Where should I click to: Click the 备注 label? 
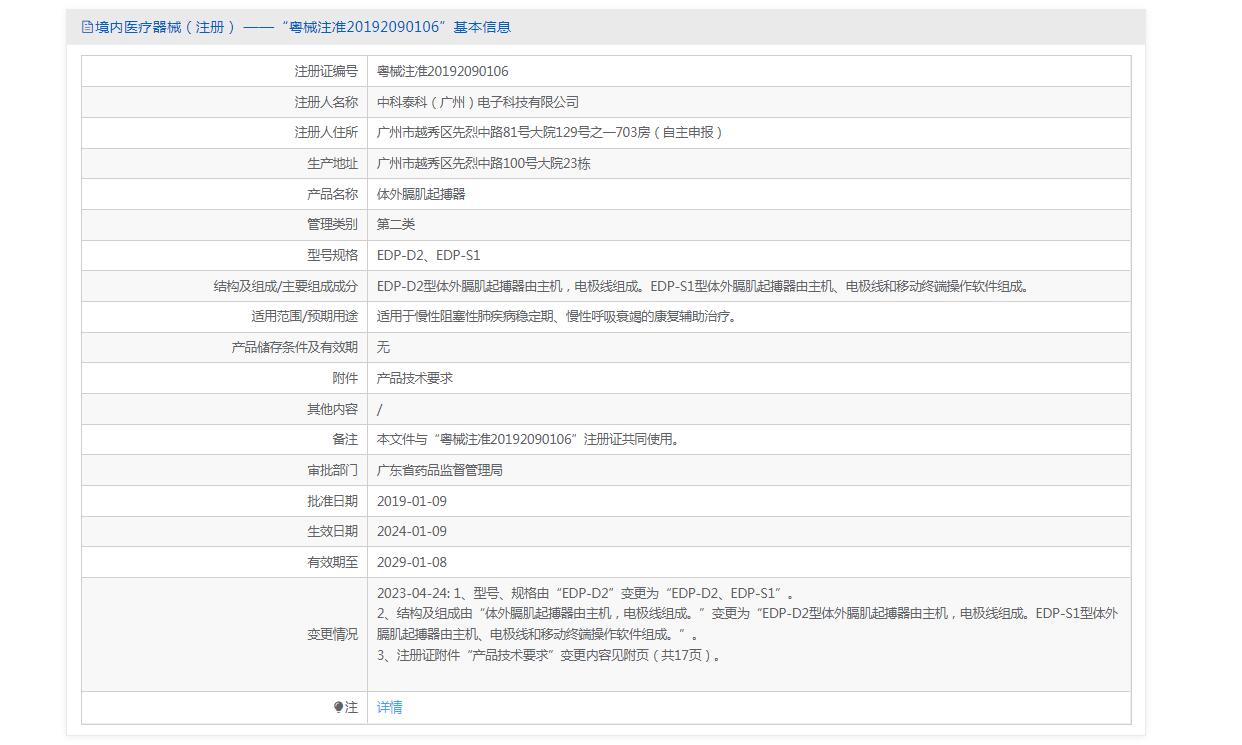[x=345, y=439]
